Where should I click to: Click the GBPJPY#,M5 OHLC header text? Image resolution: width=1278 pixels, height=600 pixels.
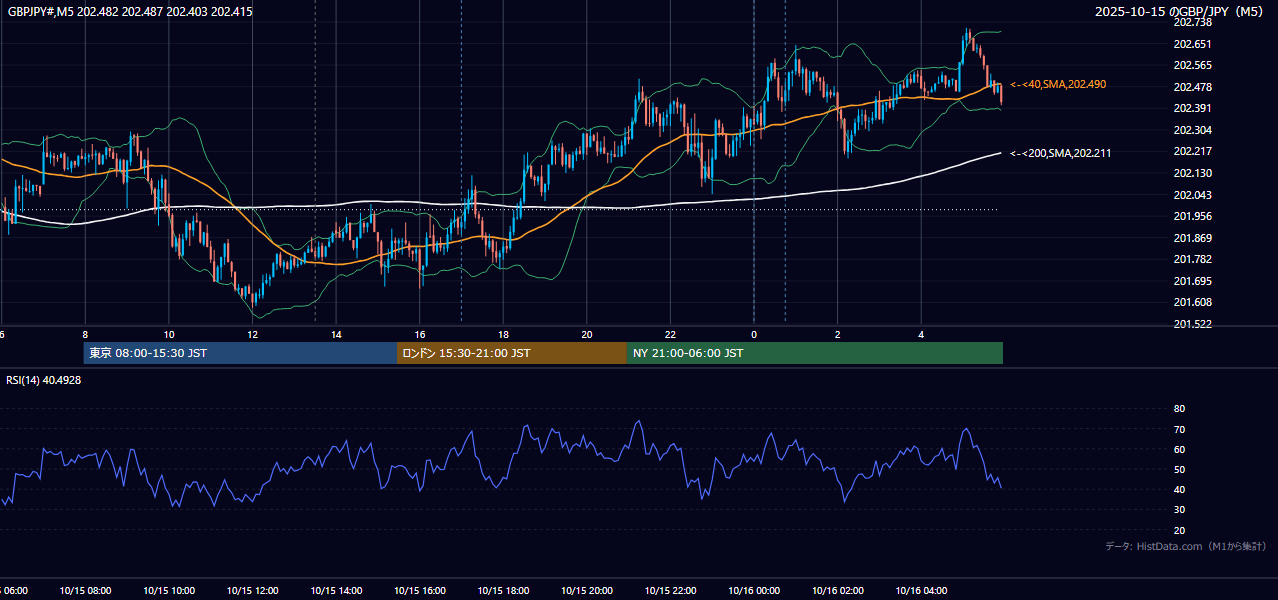pyautogui.click(x=130, y=12)
